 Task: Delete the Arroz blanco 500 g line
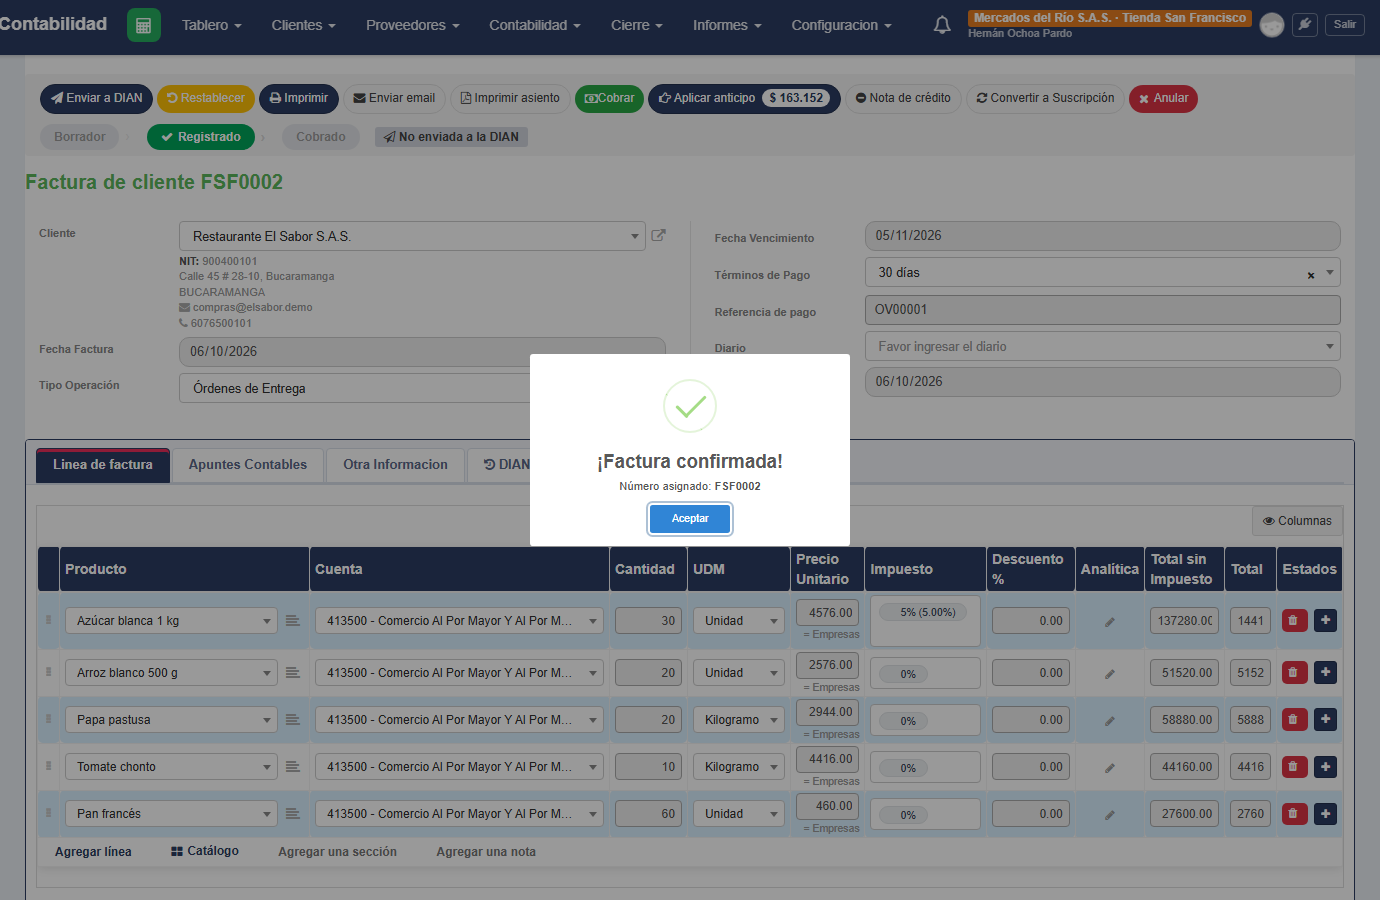coord(1294,672)
